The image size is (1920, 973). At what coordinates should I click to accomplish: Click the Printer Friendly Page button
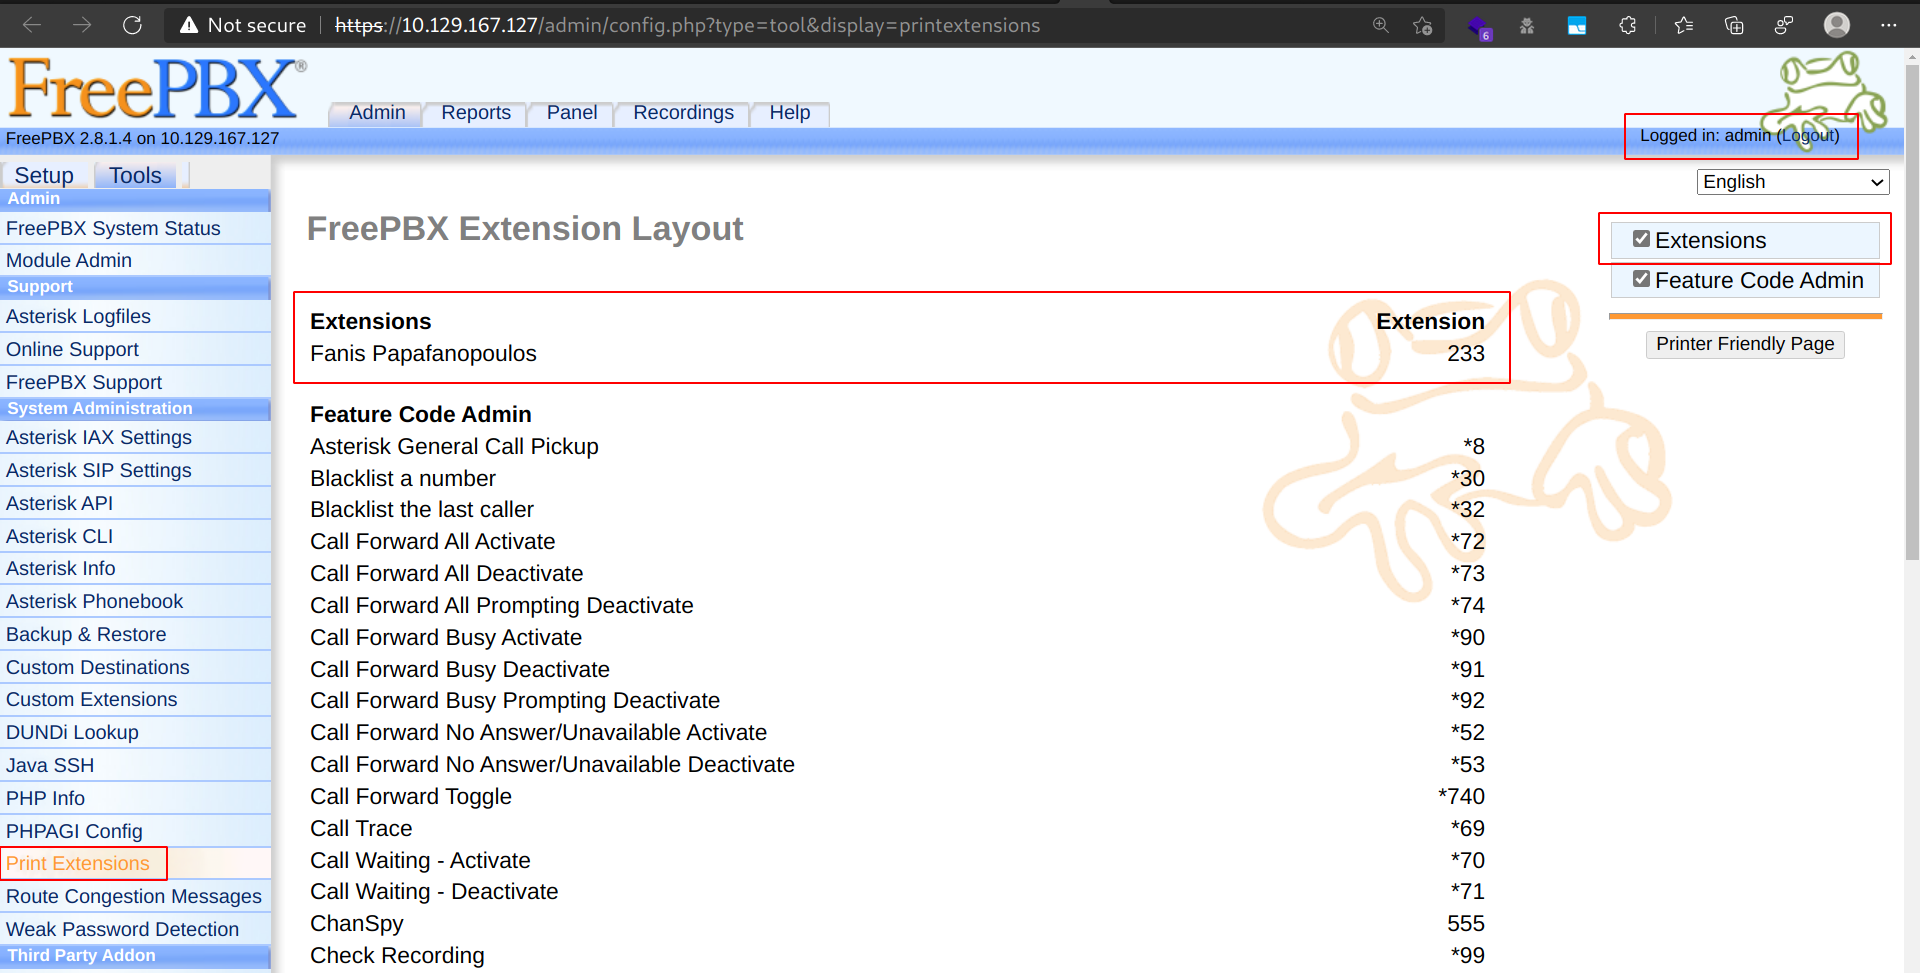[1744, 344]
